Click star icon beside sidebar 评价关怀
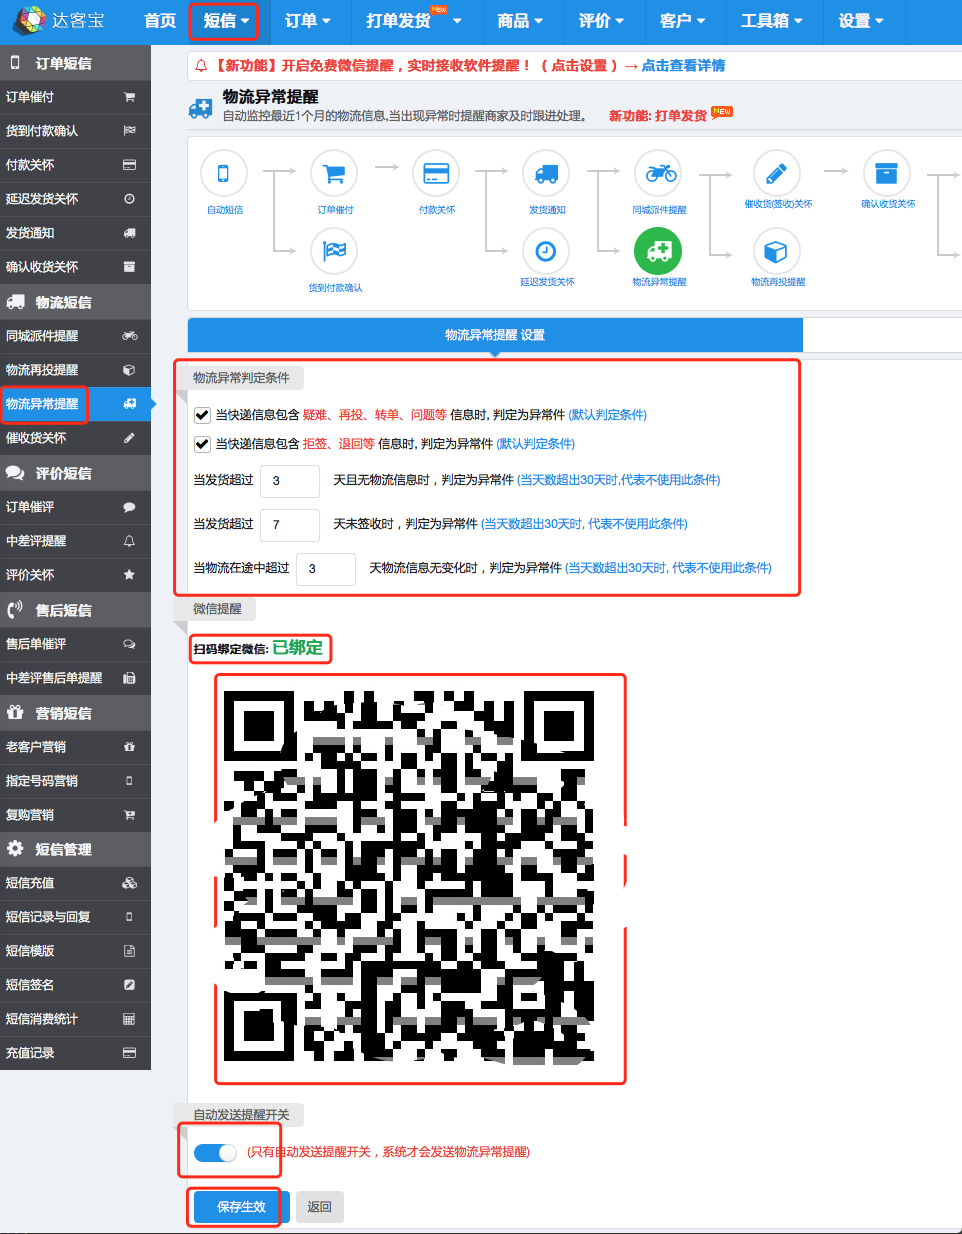962x1234 pixels. [129, 575]
